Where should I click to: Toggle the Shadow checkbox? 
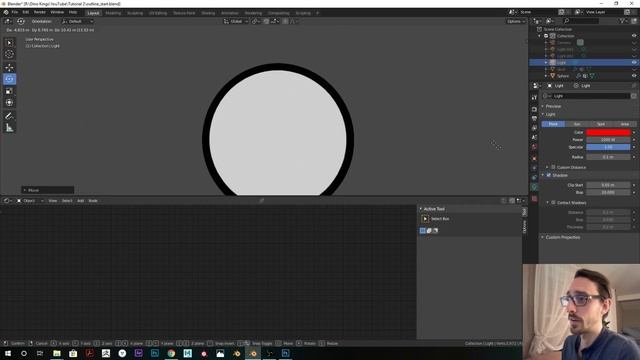tap(549, 175)
